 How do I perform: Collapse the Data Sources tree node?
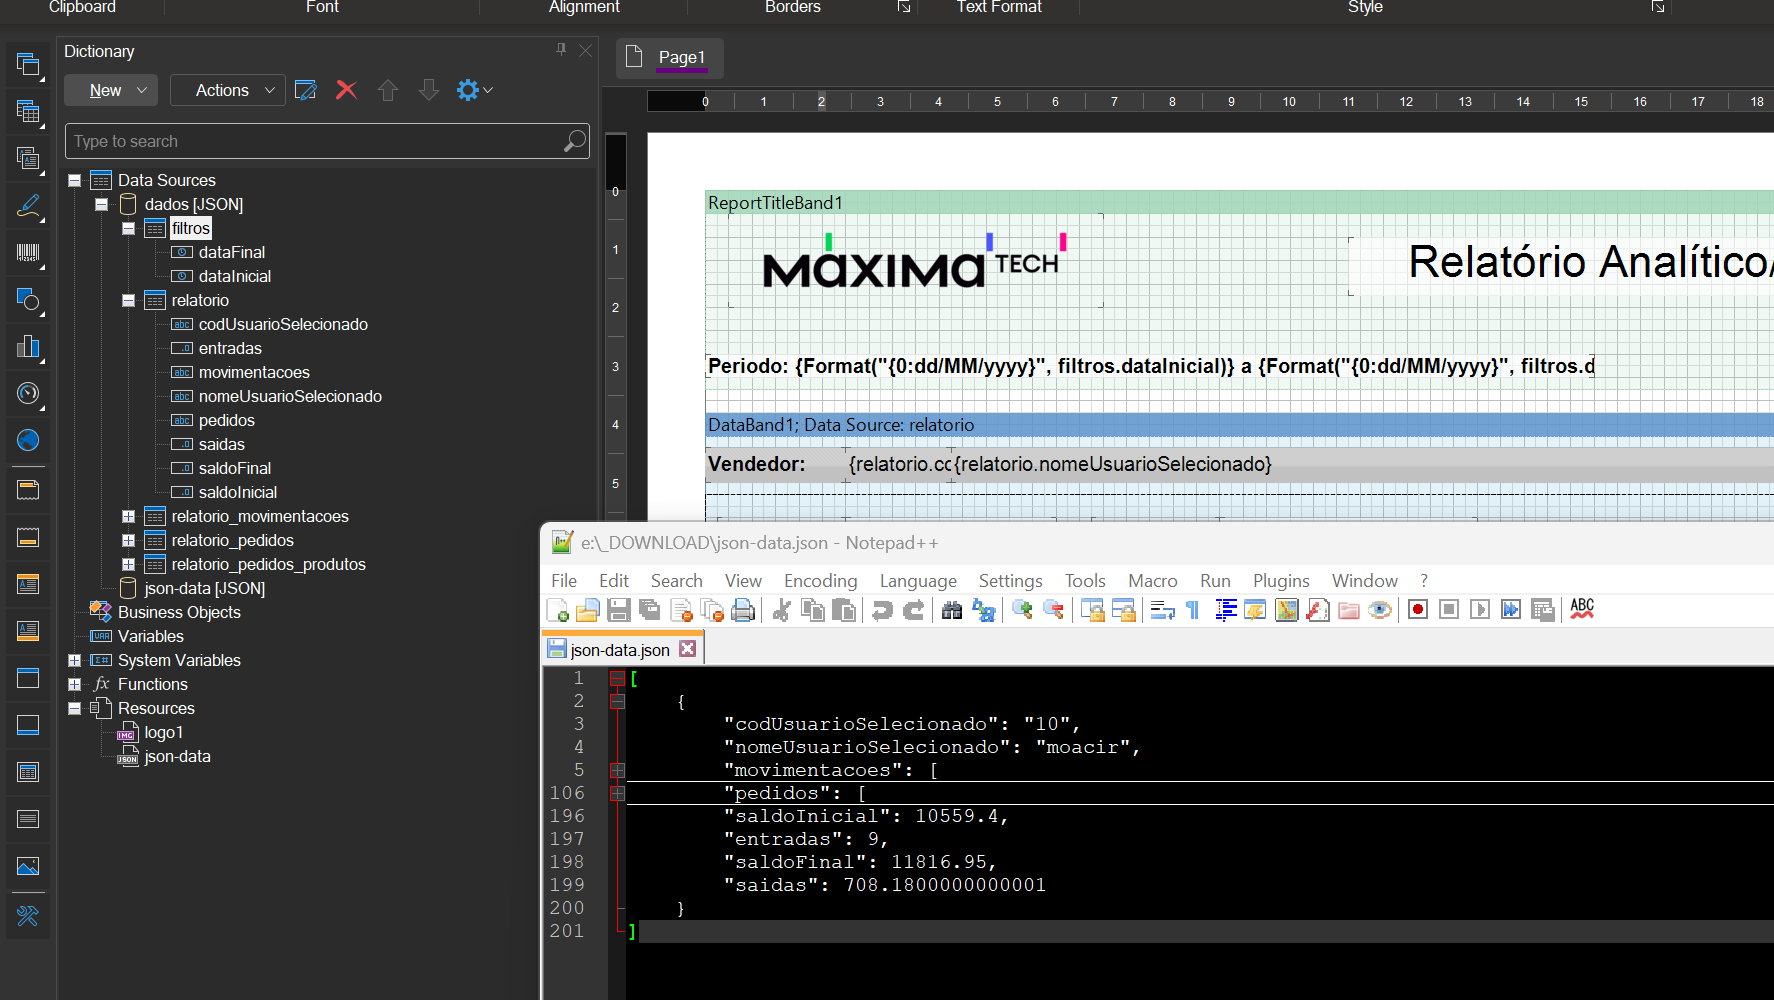coord(75,180)
